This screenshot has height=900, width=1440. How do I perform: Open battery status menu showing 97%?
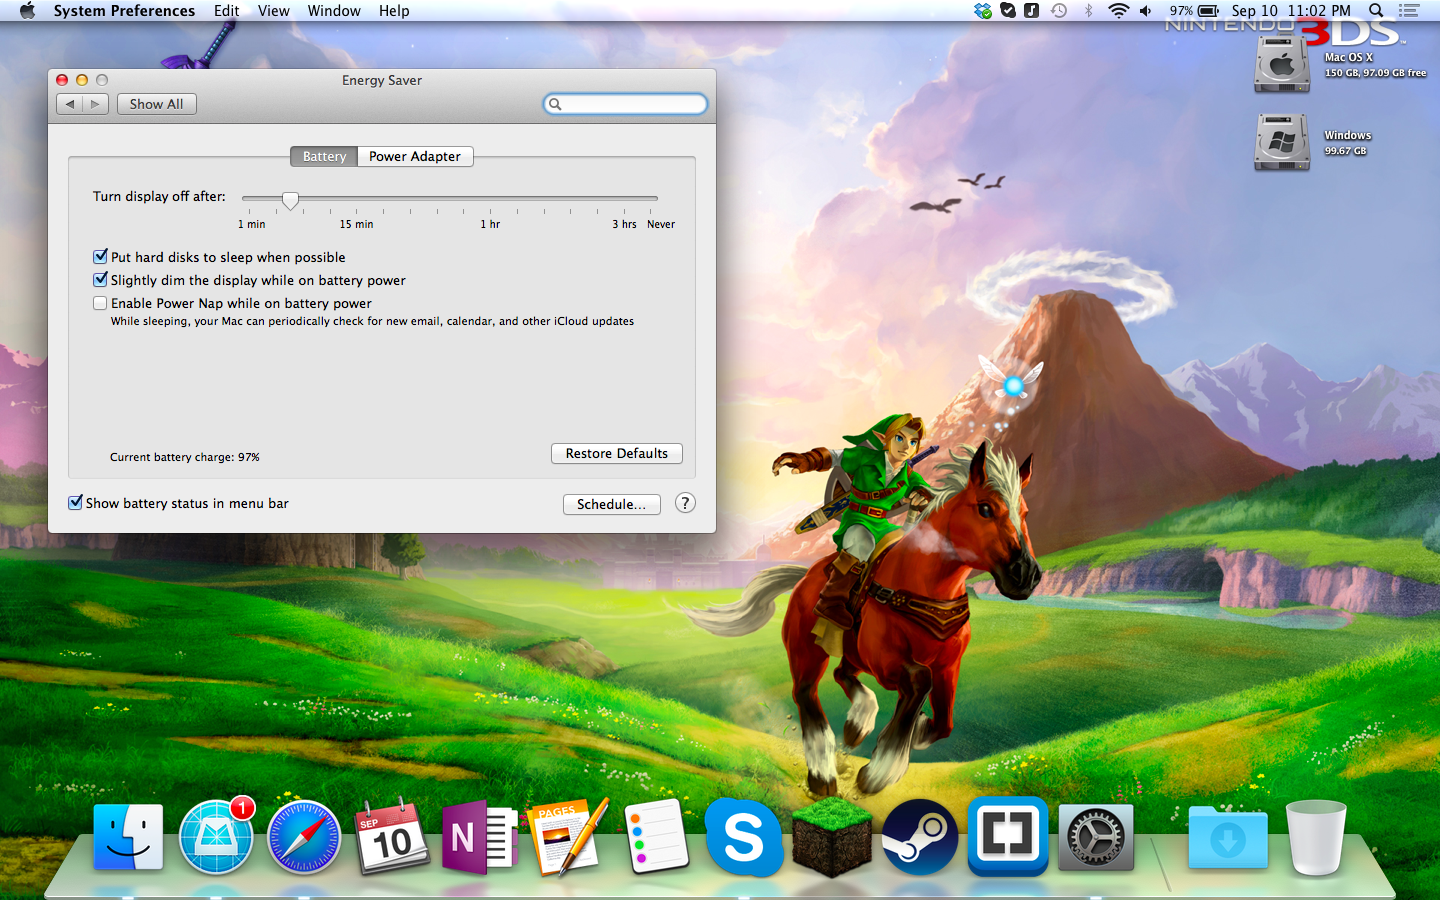[x=1194, y=11]
